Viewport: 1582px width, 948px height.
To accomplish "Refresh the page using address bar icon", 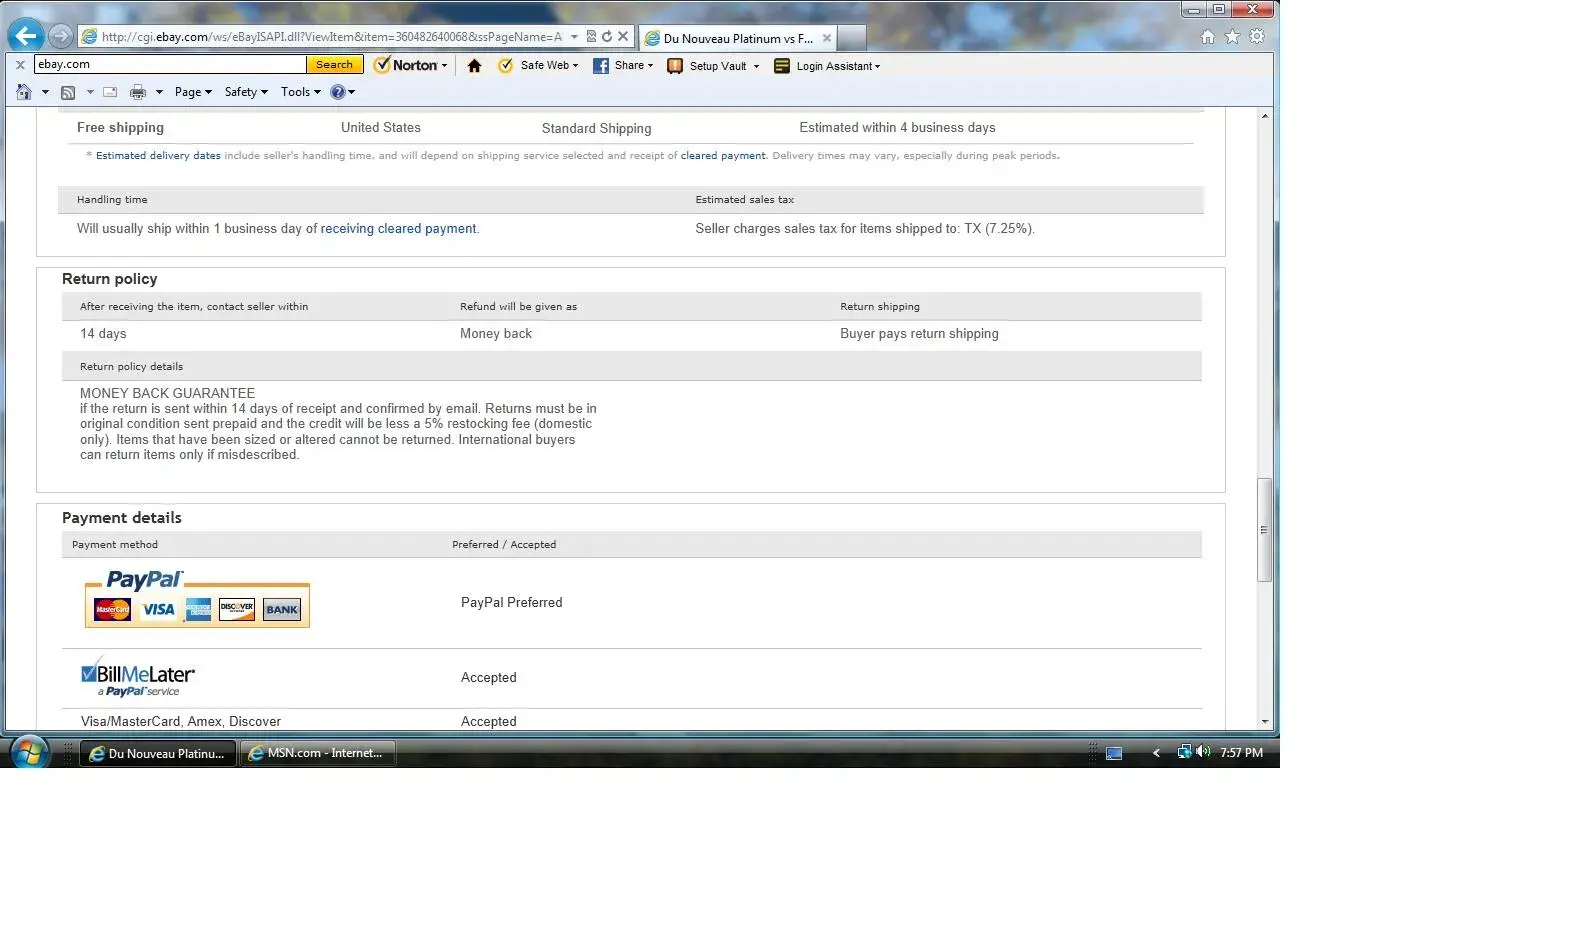I will coord(606,36).
